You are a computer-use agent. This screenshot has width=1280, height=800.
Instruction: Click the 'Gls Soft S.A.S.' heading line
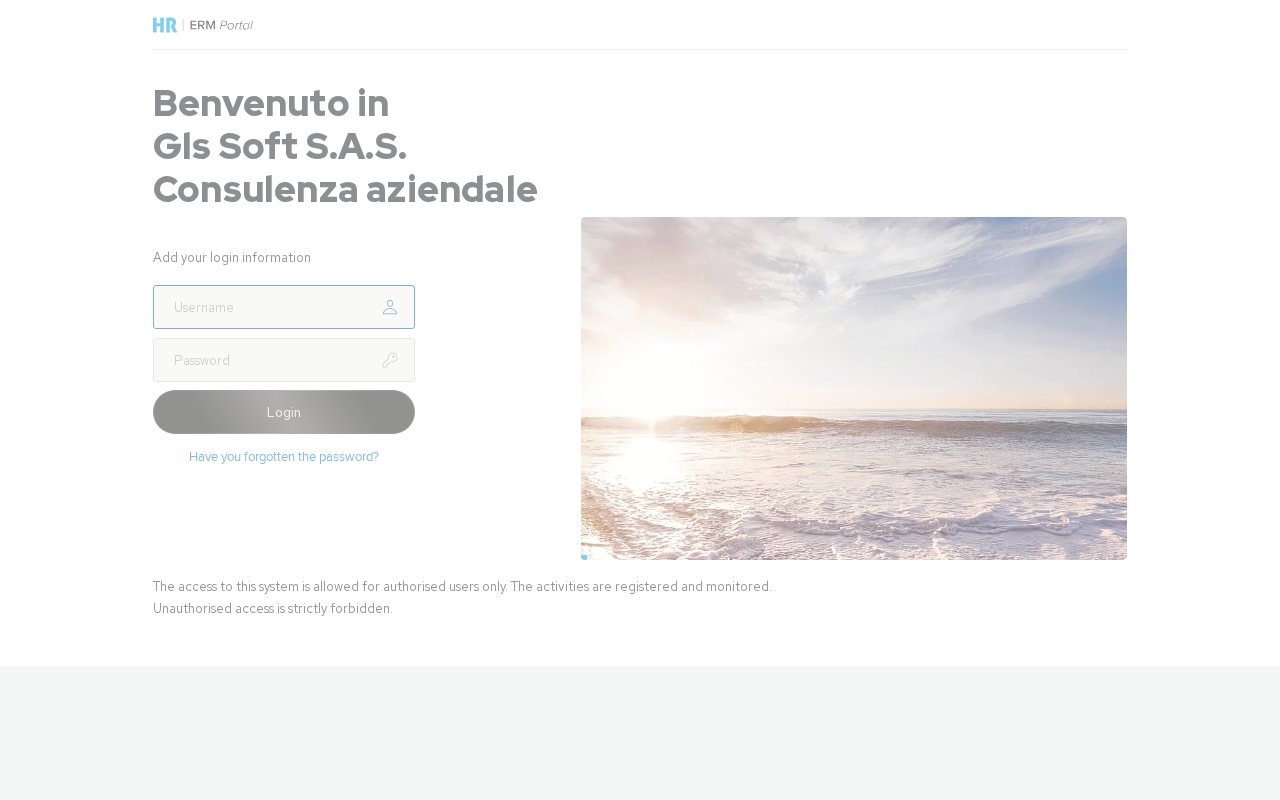pyautogui.click(x=280, y=146)
